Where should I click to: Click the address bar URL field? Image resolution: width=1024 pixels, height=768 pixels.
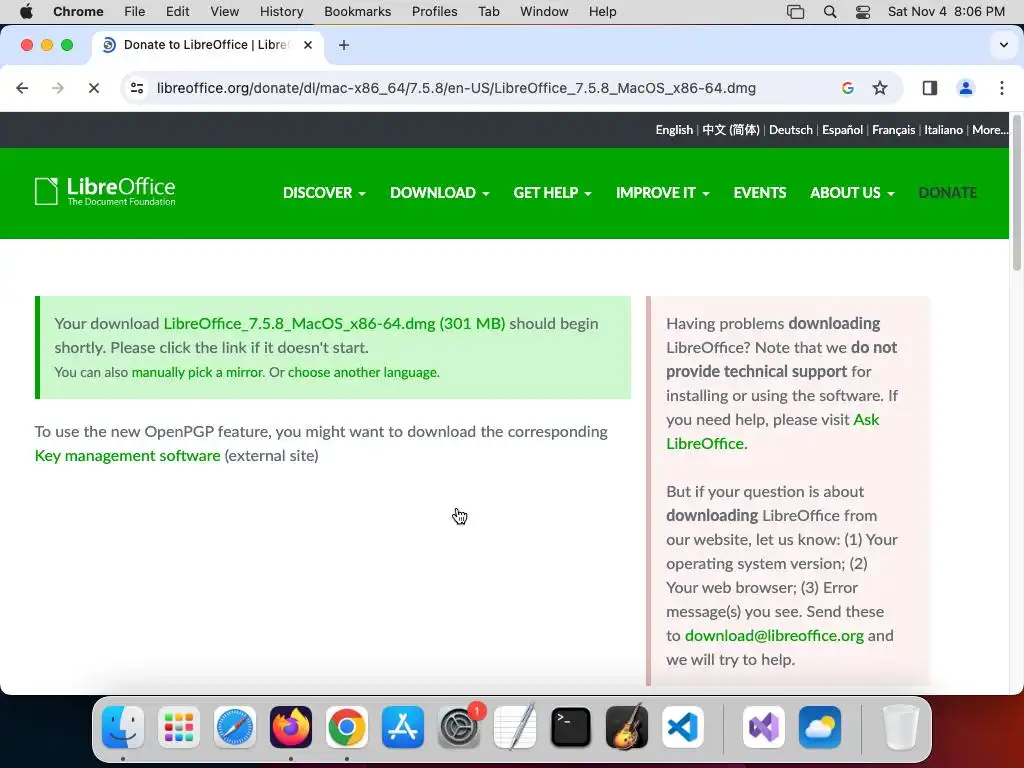(456, 88)
